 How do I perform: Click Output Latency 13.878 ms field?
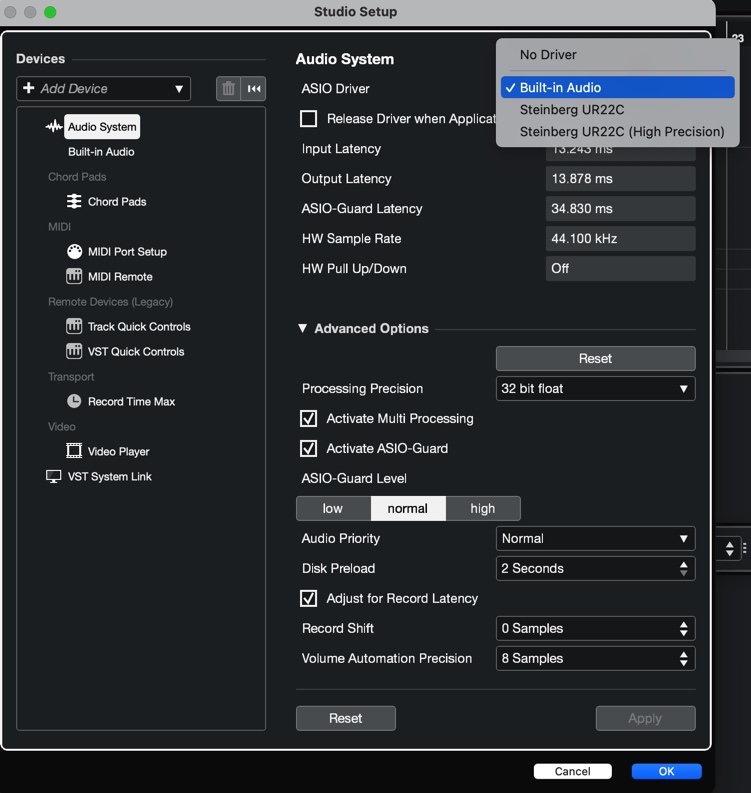[x=621, y=179]
